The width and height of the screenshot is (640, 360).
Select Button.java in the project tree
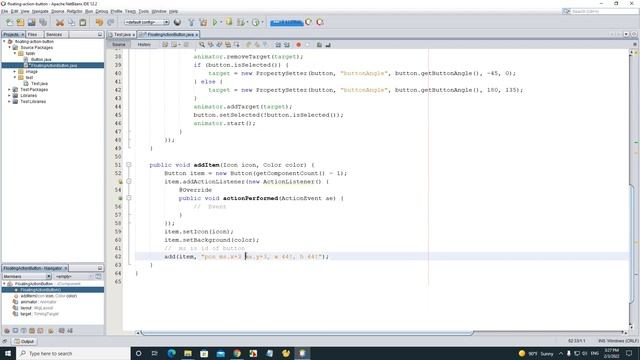pyautogui.click(x=41, y=60)
